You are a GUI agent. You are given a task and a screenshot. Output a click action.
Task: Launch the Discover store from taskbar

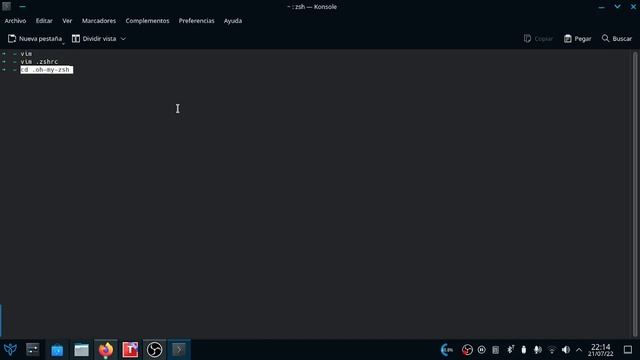tap(57, 350)
